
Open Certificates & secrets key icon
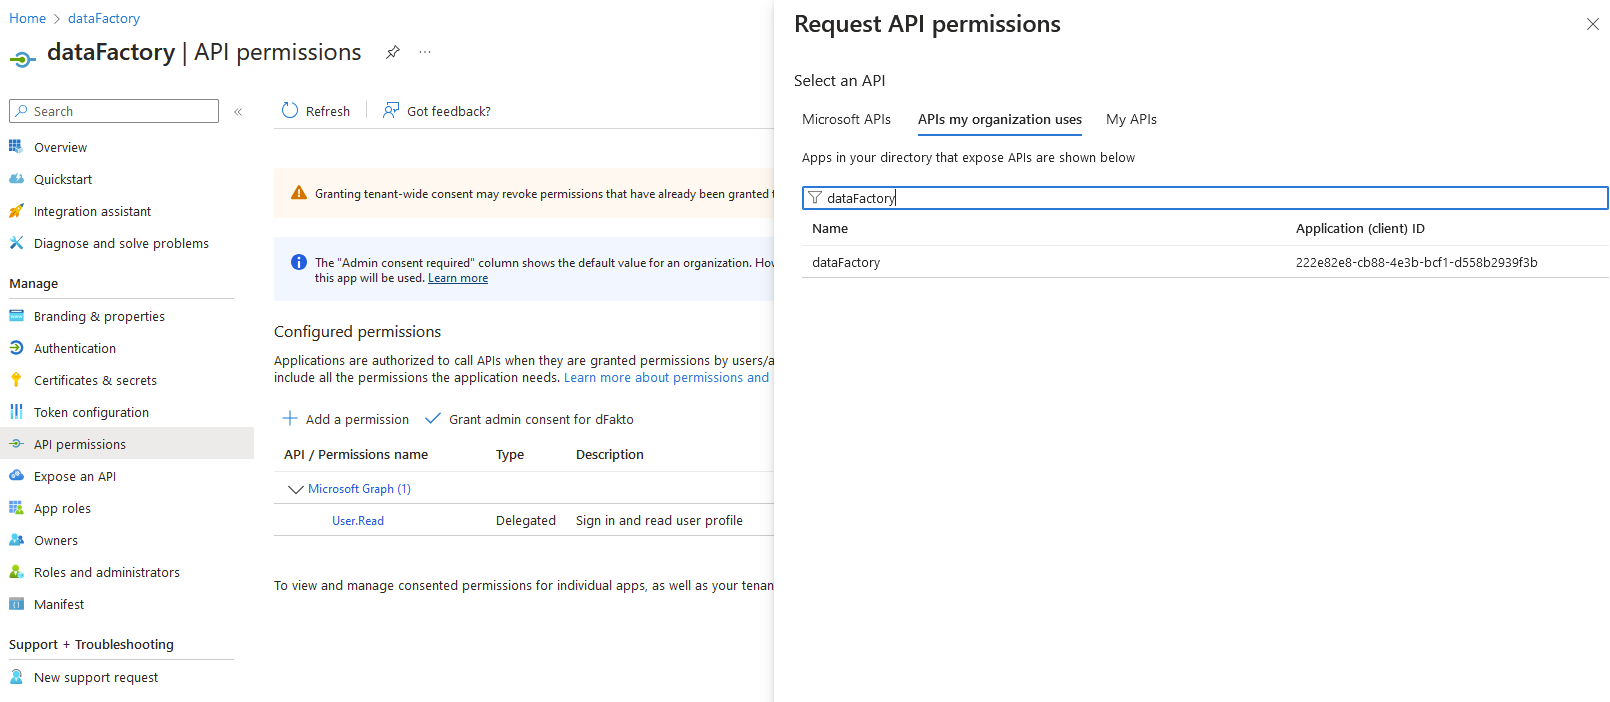pos(16,380)
